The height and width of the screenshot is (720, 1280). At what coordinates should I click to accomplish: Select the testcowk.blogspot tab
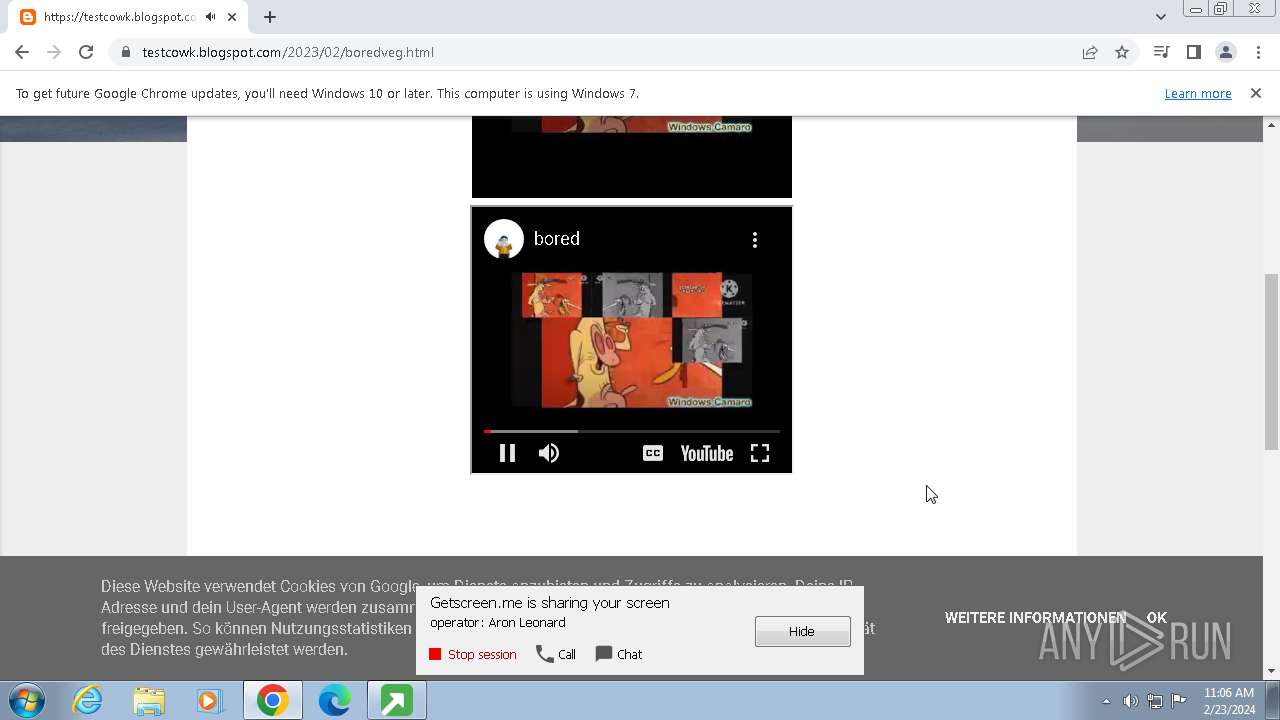[119, 17]
